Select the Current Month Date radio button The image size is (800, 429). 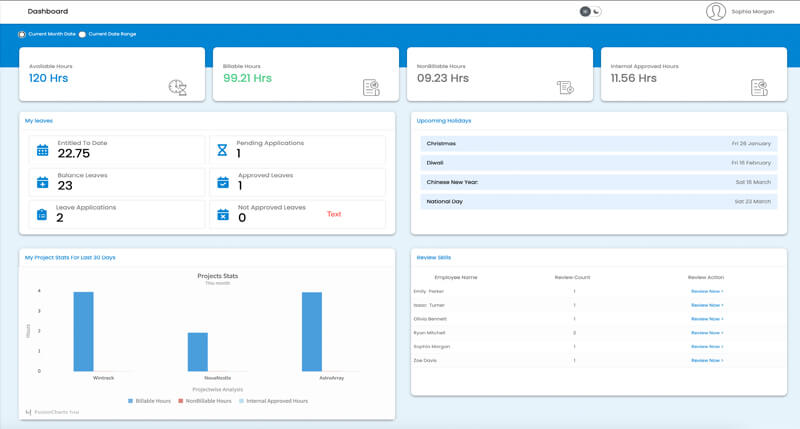(x=22, y=34)
